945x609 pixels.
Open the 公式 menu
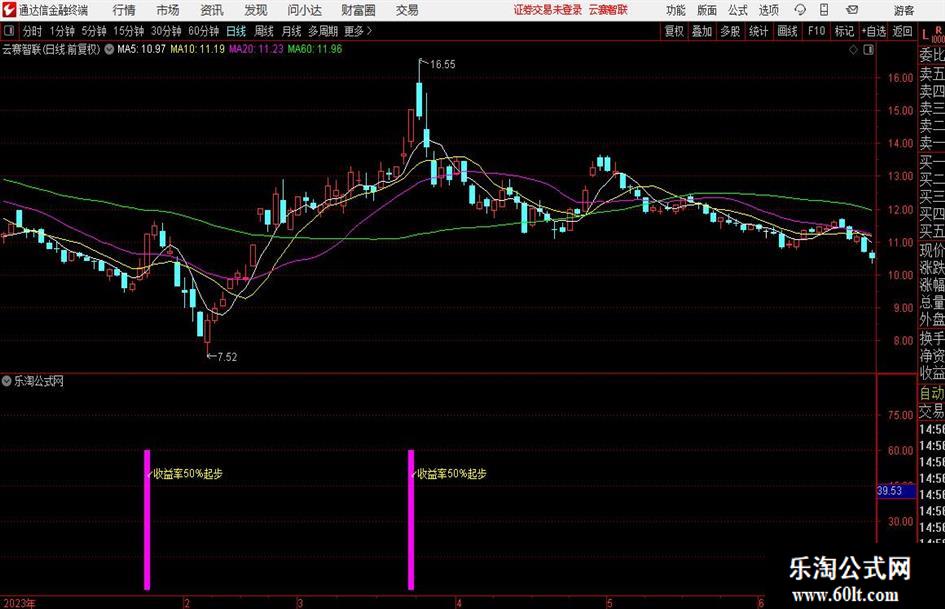(x=737, y=10)
